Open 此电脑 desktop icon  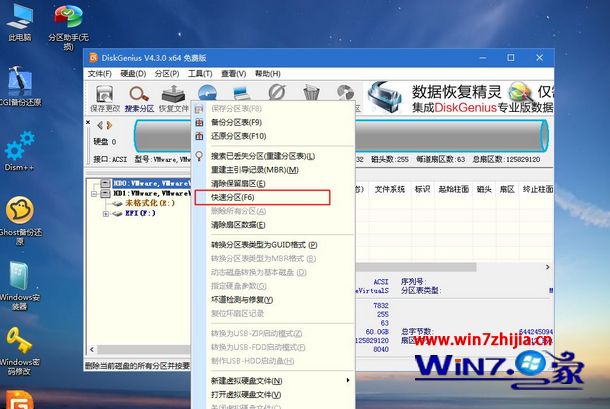coord(19,22)
